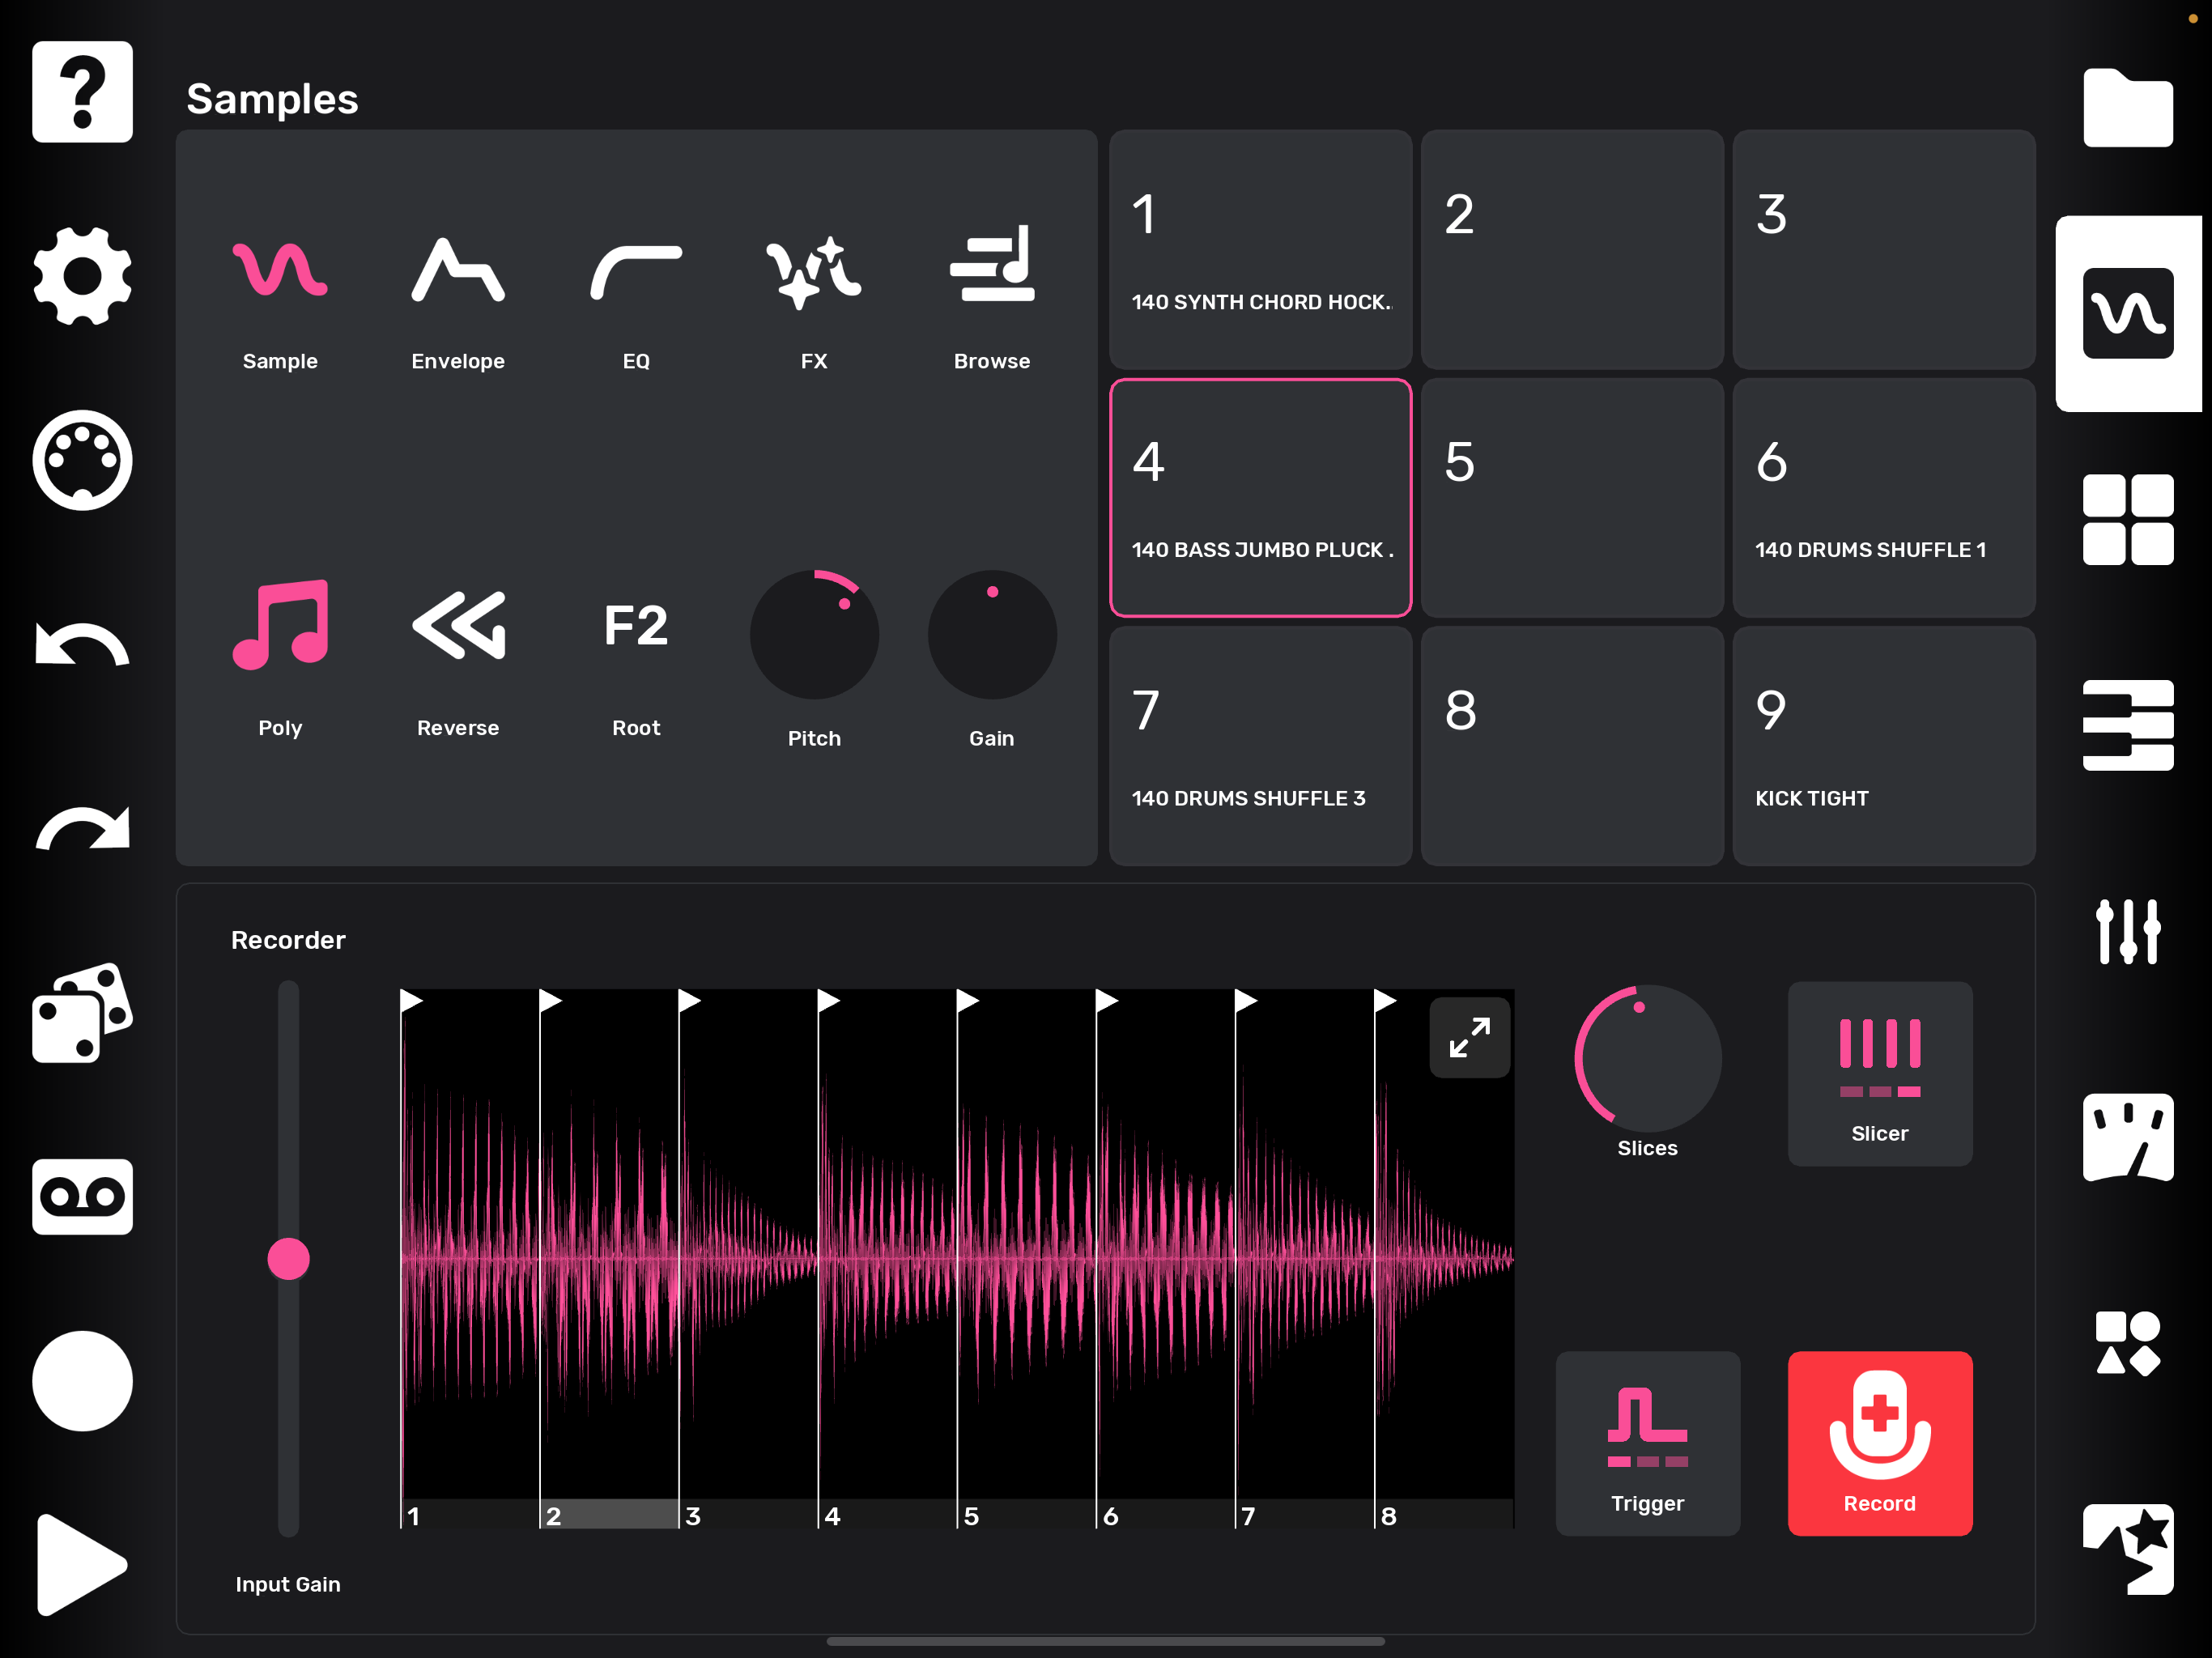
Task: Click slice 7 flag marker
Action: pyautogui.click(x=1245, y=1001)
